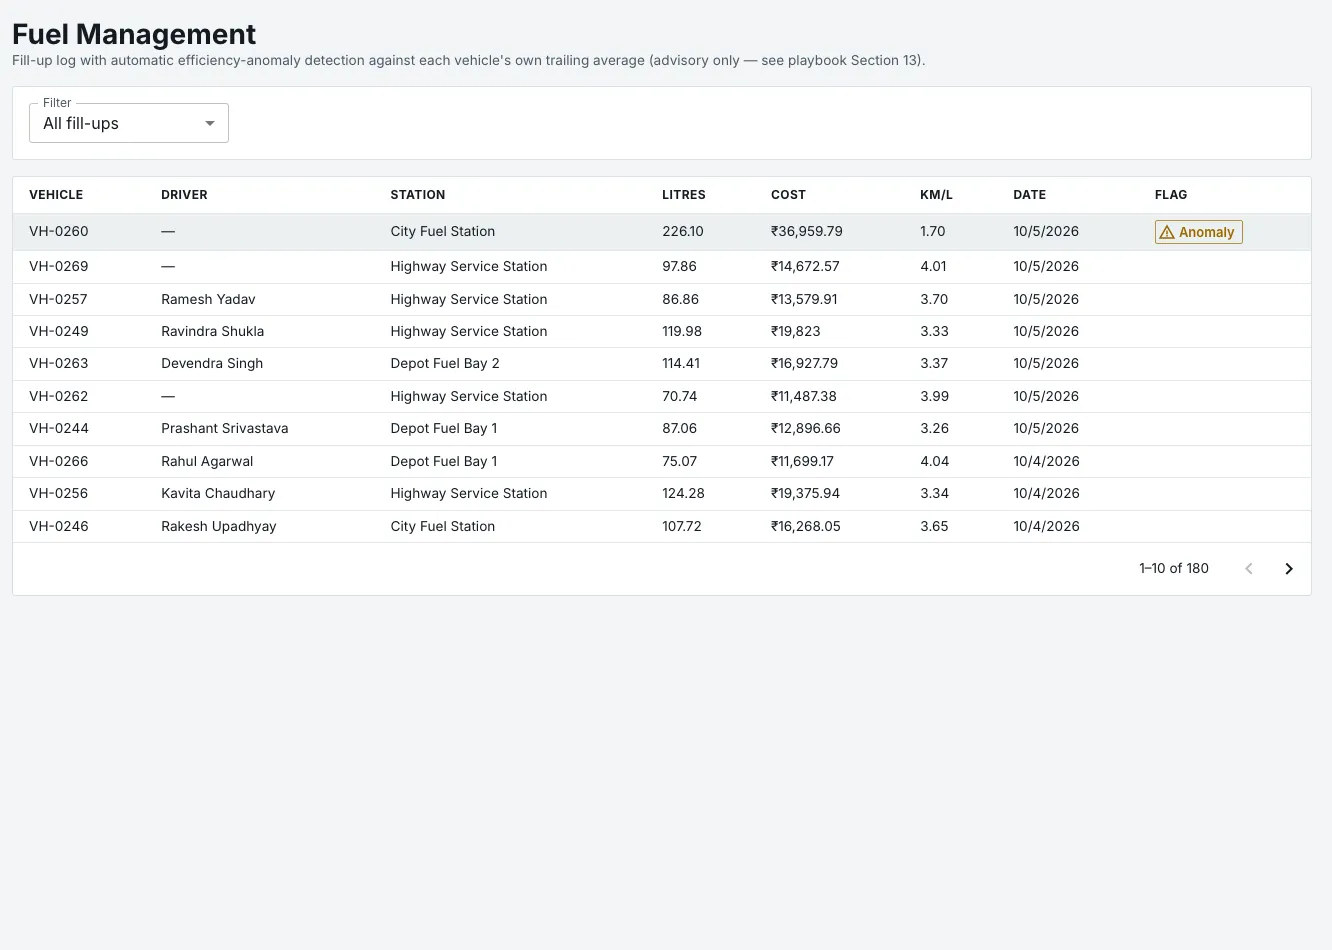Select vehicle VH-0262 cell
The height and width of the screenshot is (950, 1332).
pos(59,396)
